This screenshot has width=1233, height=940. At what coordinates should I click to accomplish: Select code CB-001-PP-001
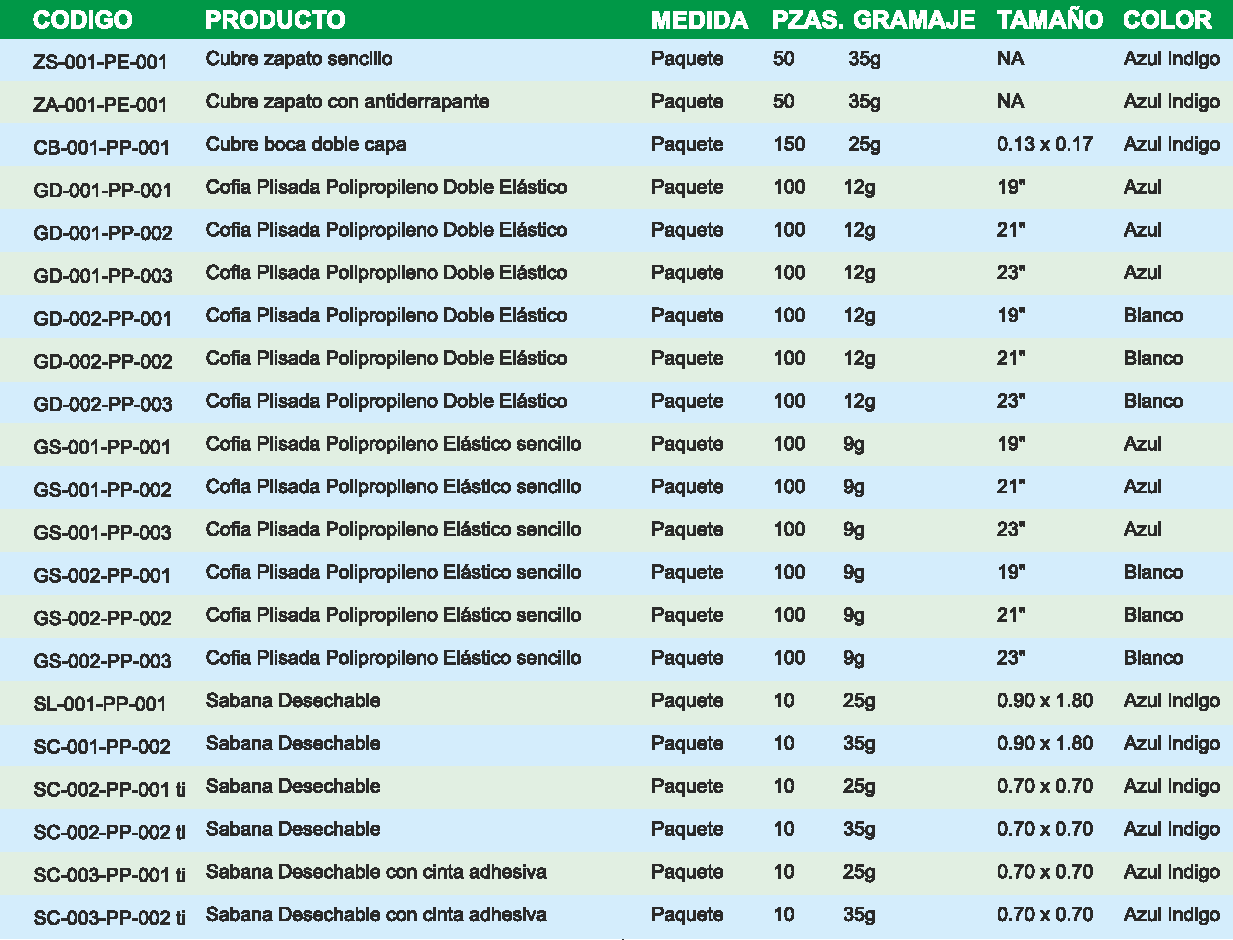coord(101,148)
